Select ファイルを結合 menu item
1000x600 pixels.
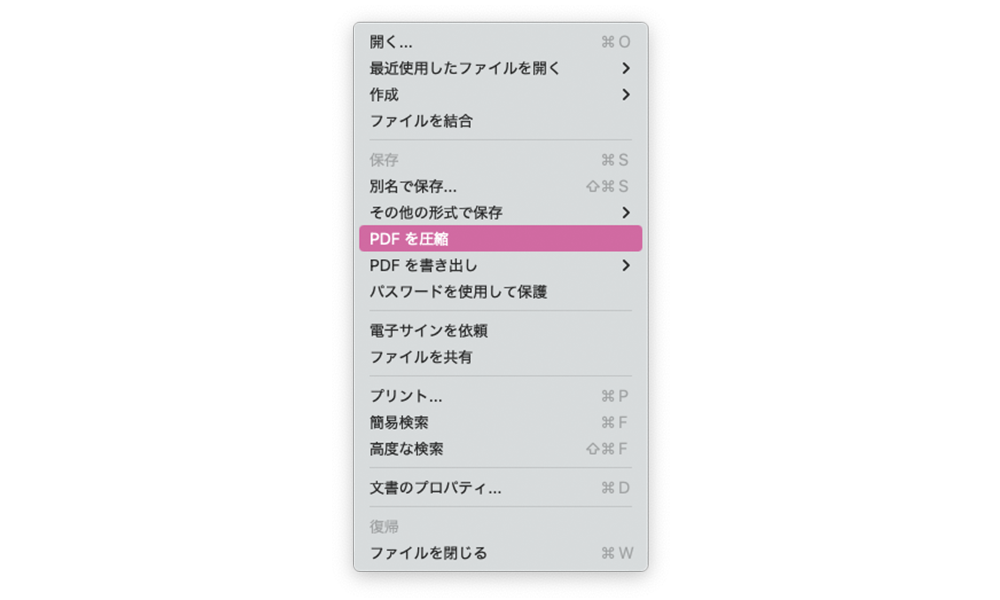(x=501, y=121)
